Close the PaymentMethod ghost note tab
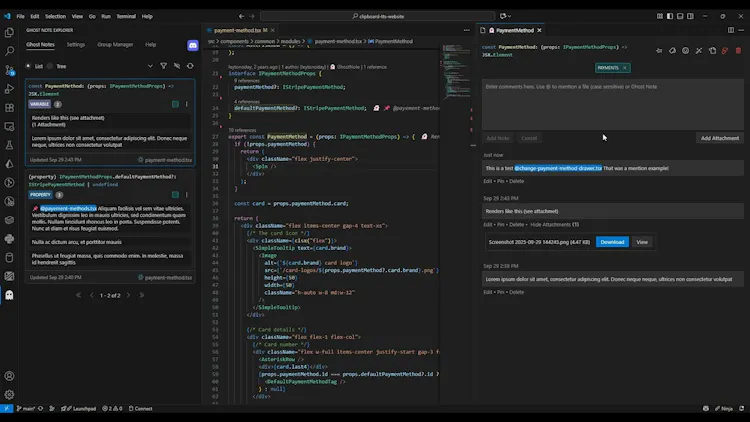 (x=539, y=30)
